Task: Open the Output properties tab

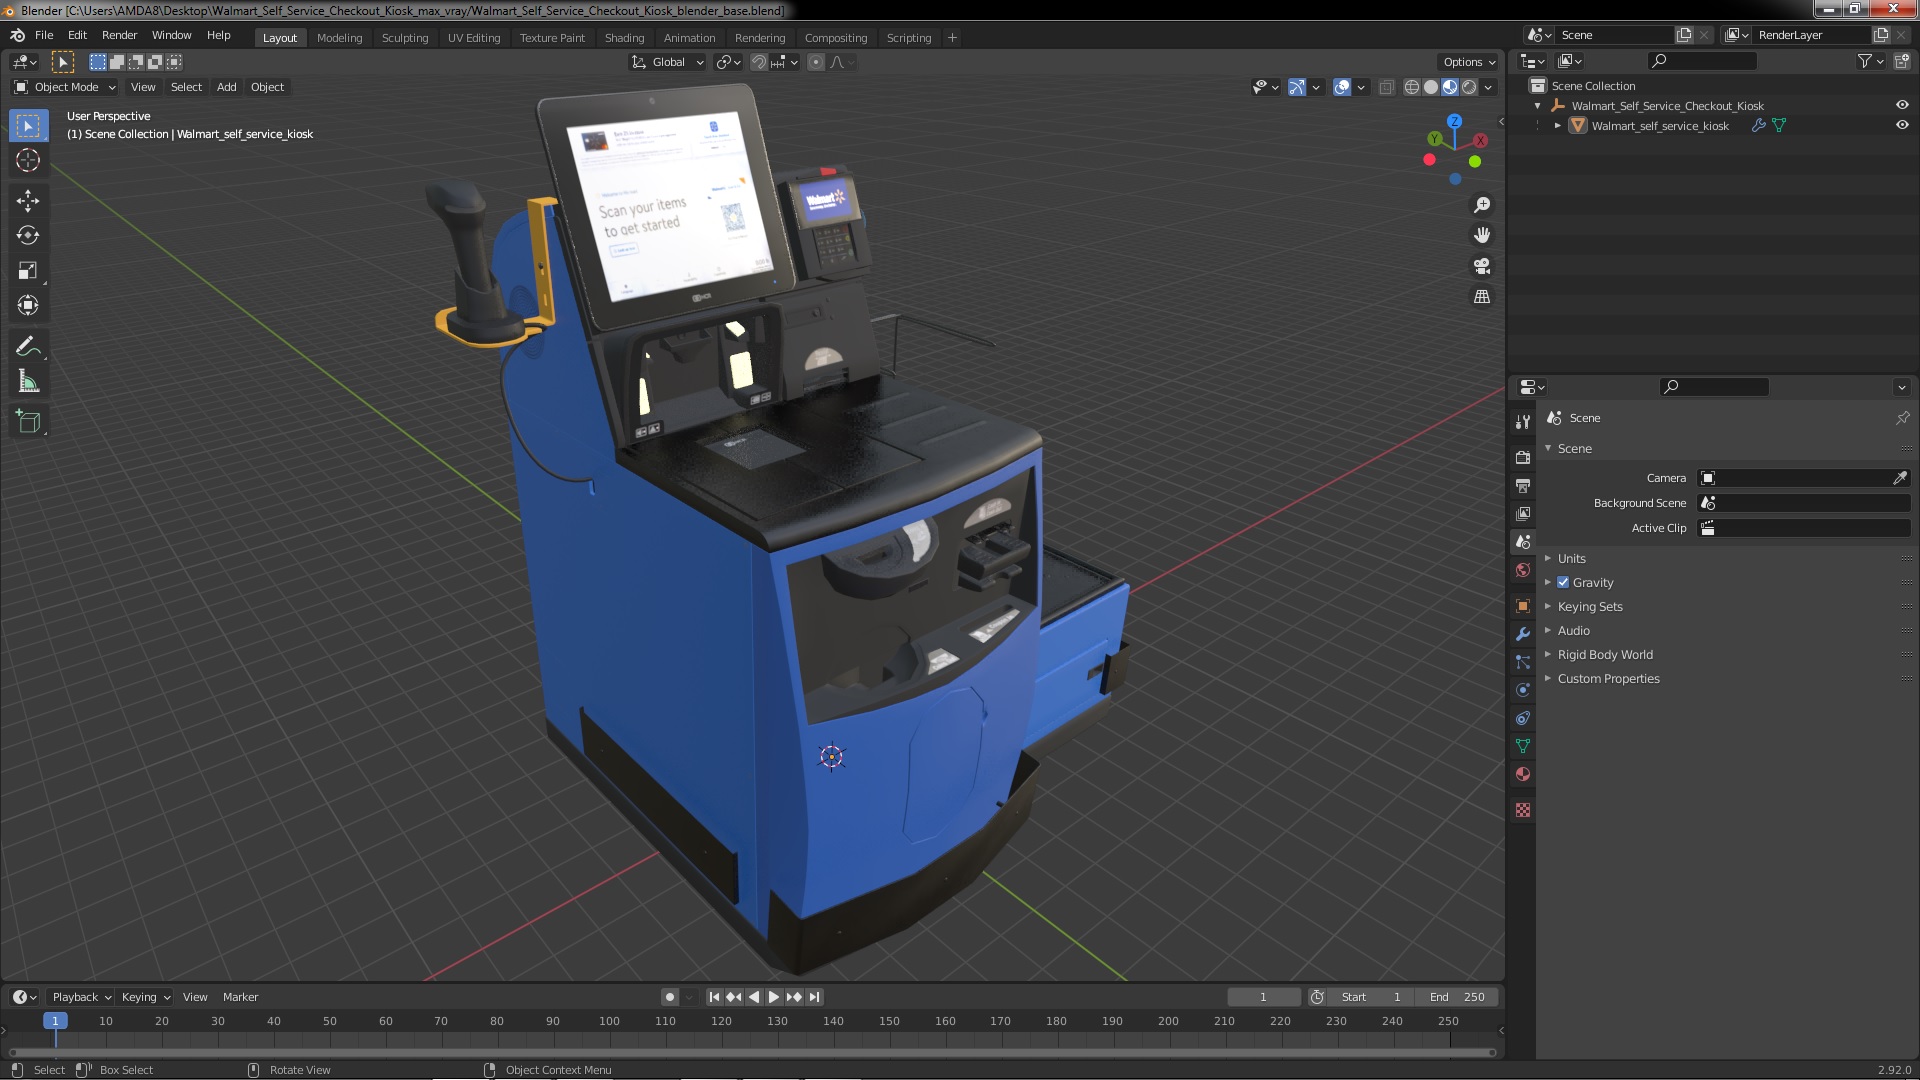Action: click(x=1523, y=485)
